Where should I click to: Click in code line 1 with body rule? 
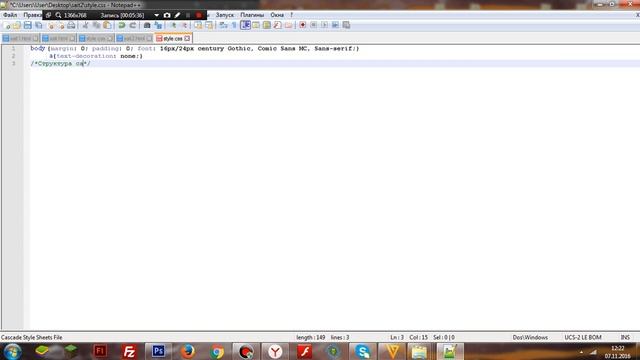click(x=195, y=49)
